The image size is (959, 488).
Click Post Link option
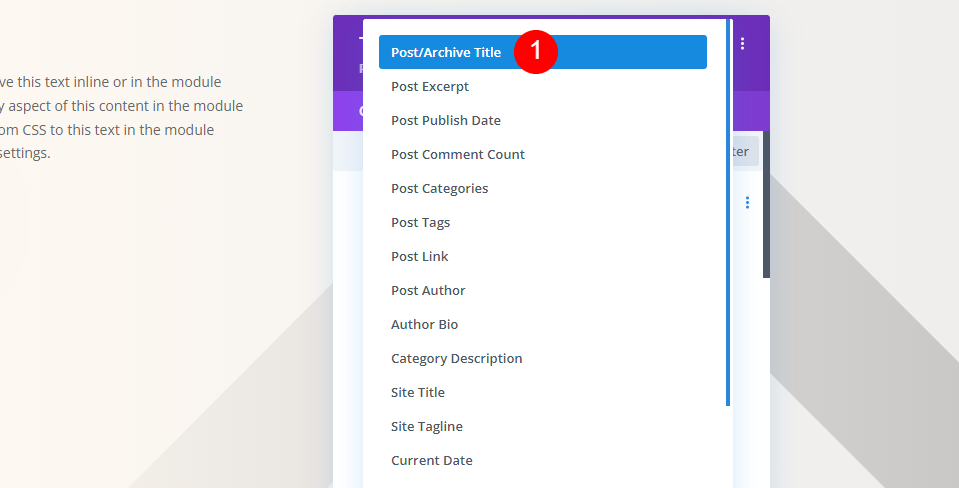pyautogui.click(x=542, y=256)
